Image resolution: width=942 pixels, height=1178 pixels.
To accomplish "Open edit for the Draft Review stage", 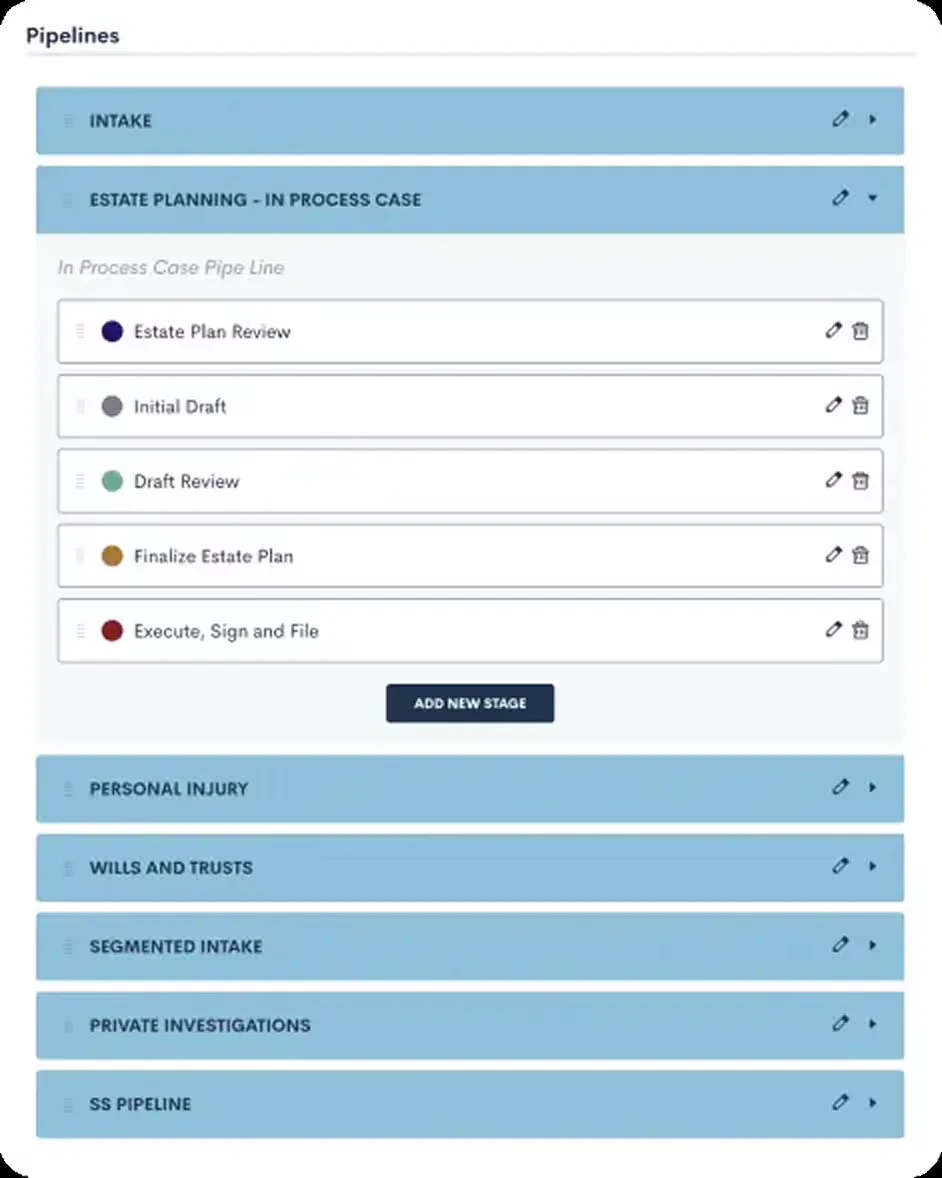I will (833, 480).
